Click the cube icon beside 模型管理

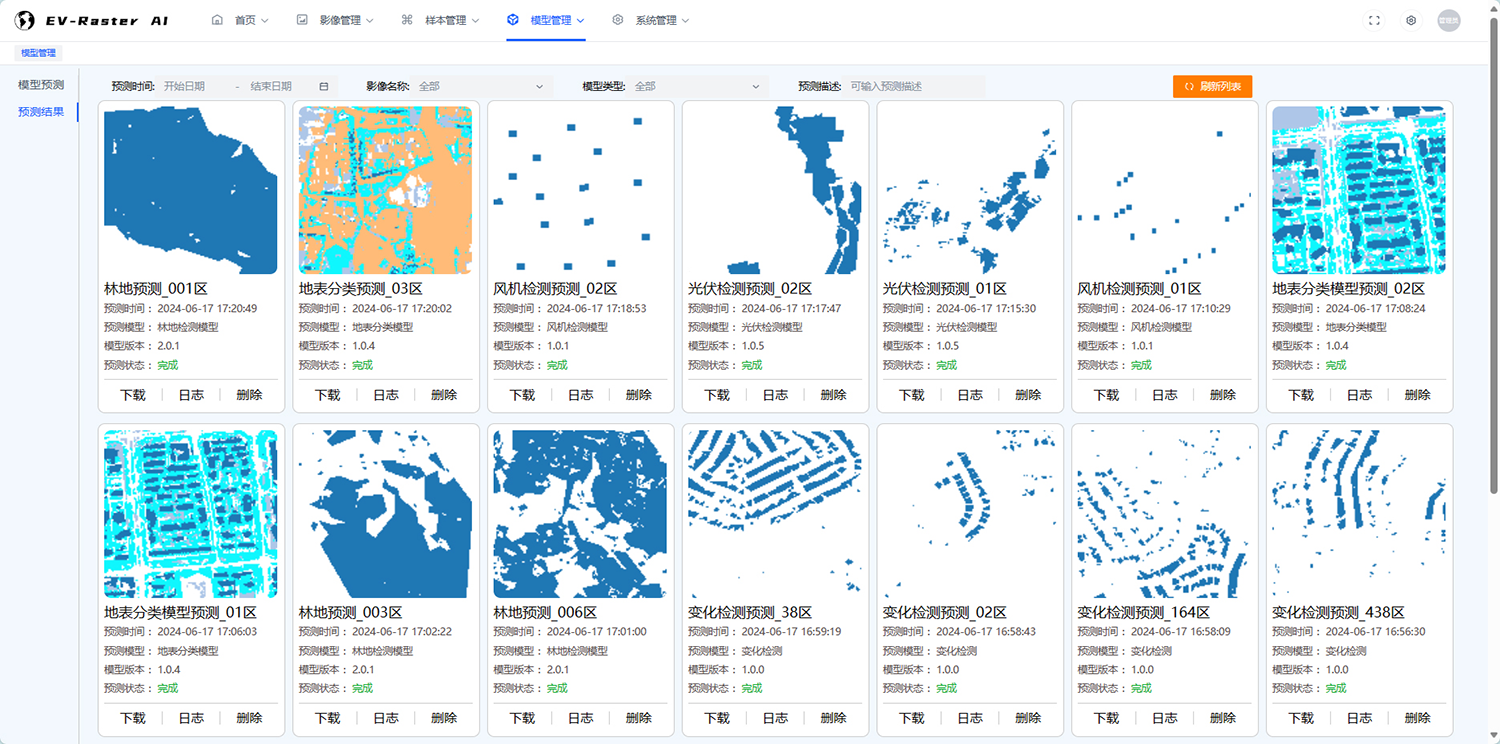[x=513, y=20]
